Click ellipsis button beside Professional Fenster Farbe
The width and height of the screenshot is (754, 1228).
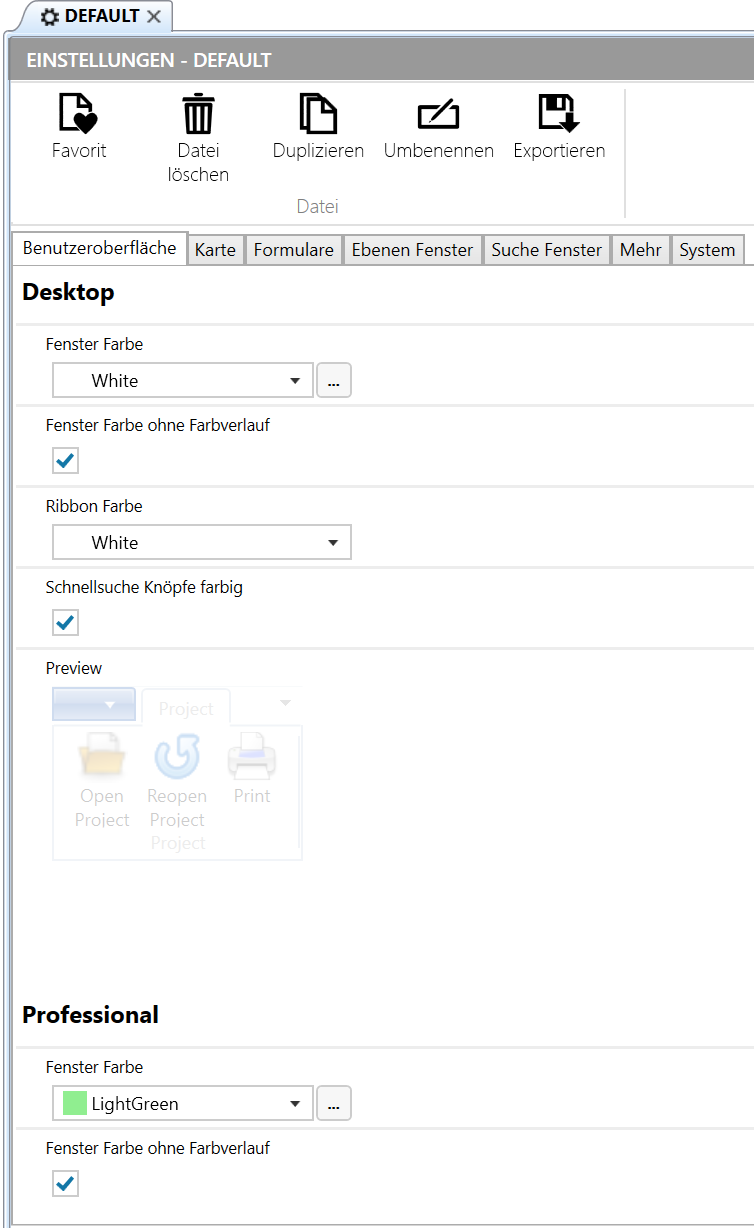[334, 1104]
